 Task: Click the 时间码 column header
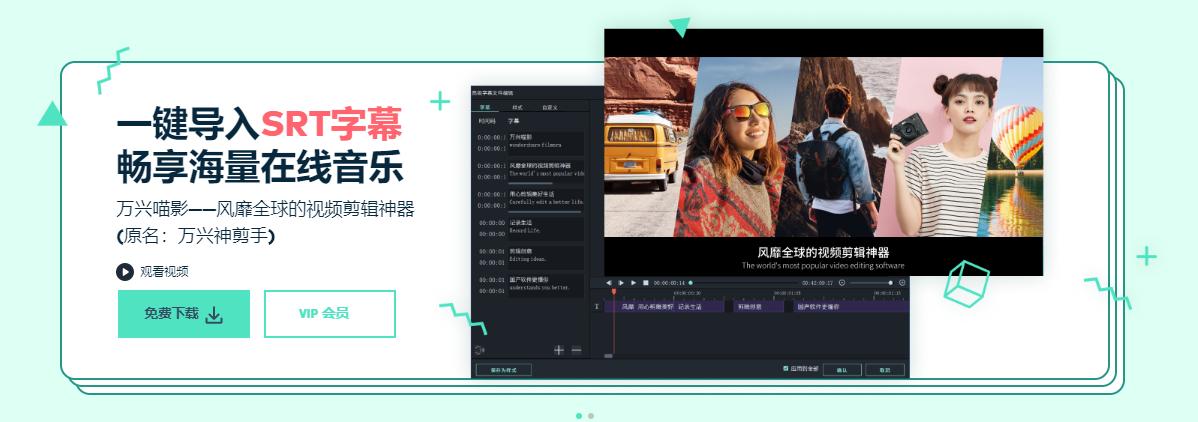click(487, 121)
